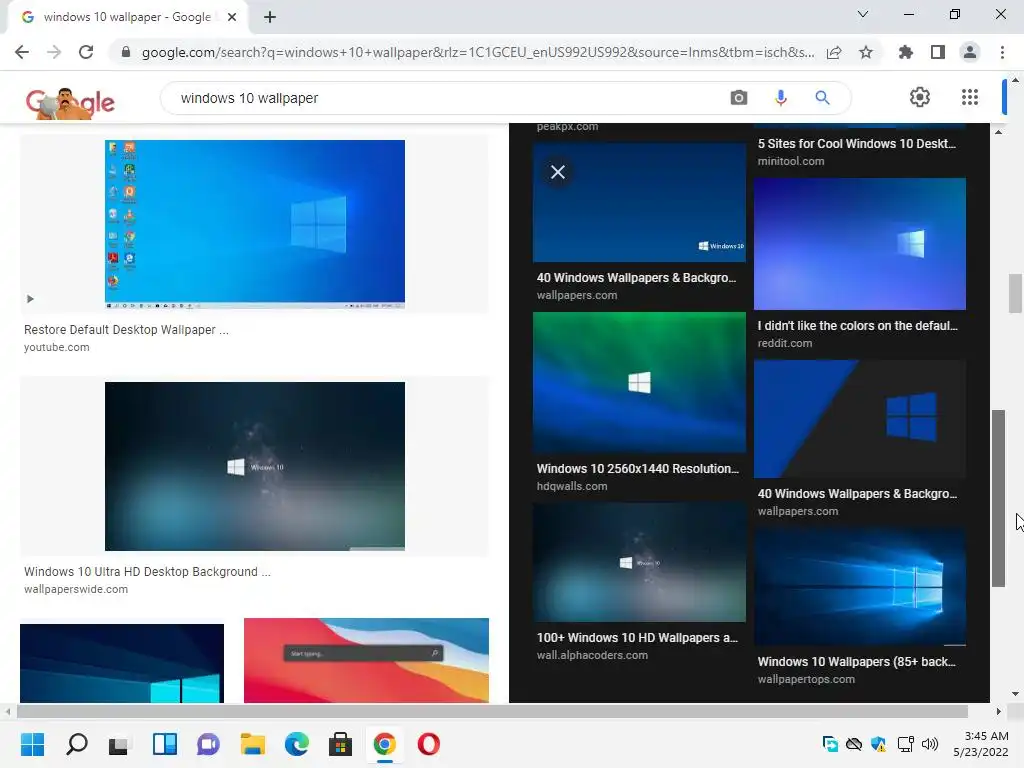Submit search with magnifier icon

tap(822, 98)
